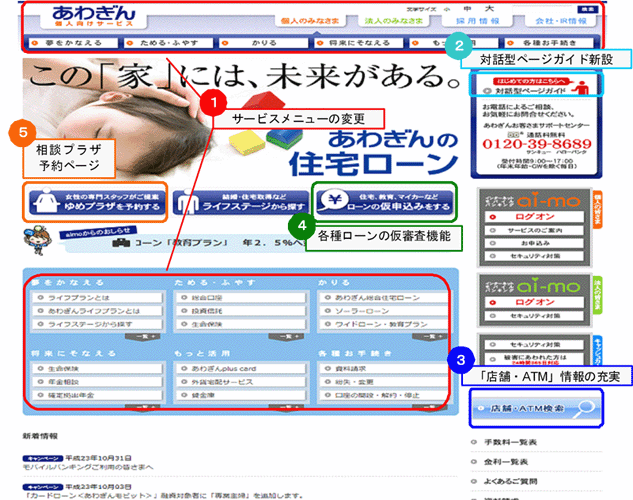This screenshot has height=500, width=633.
Task: Click ログオン in the green 法人 ai-mo panel
Action: (x=534, y=302)
